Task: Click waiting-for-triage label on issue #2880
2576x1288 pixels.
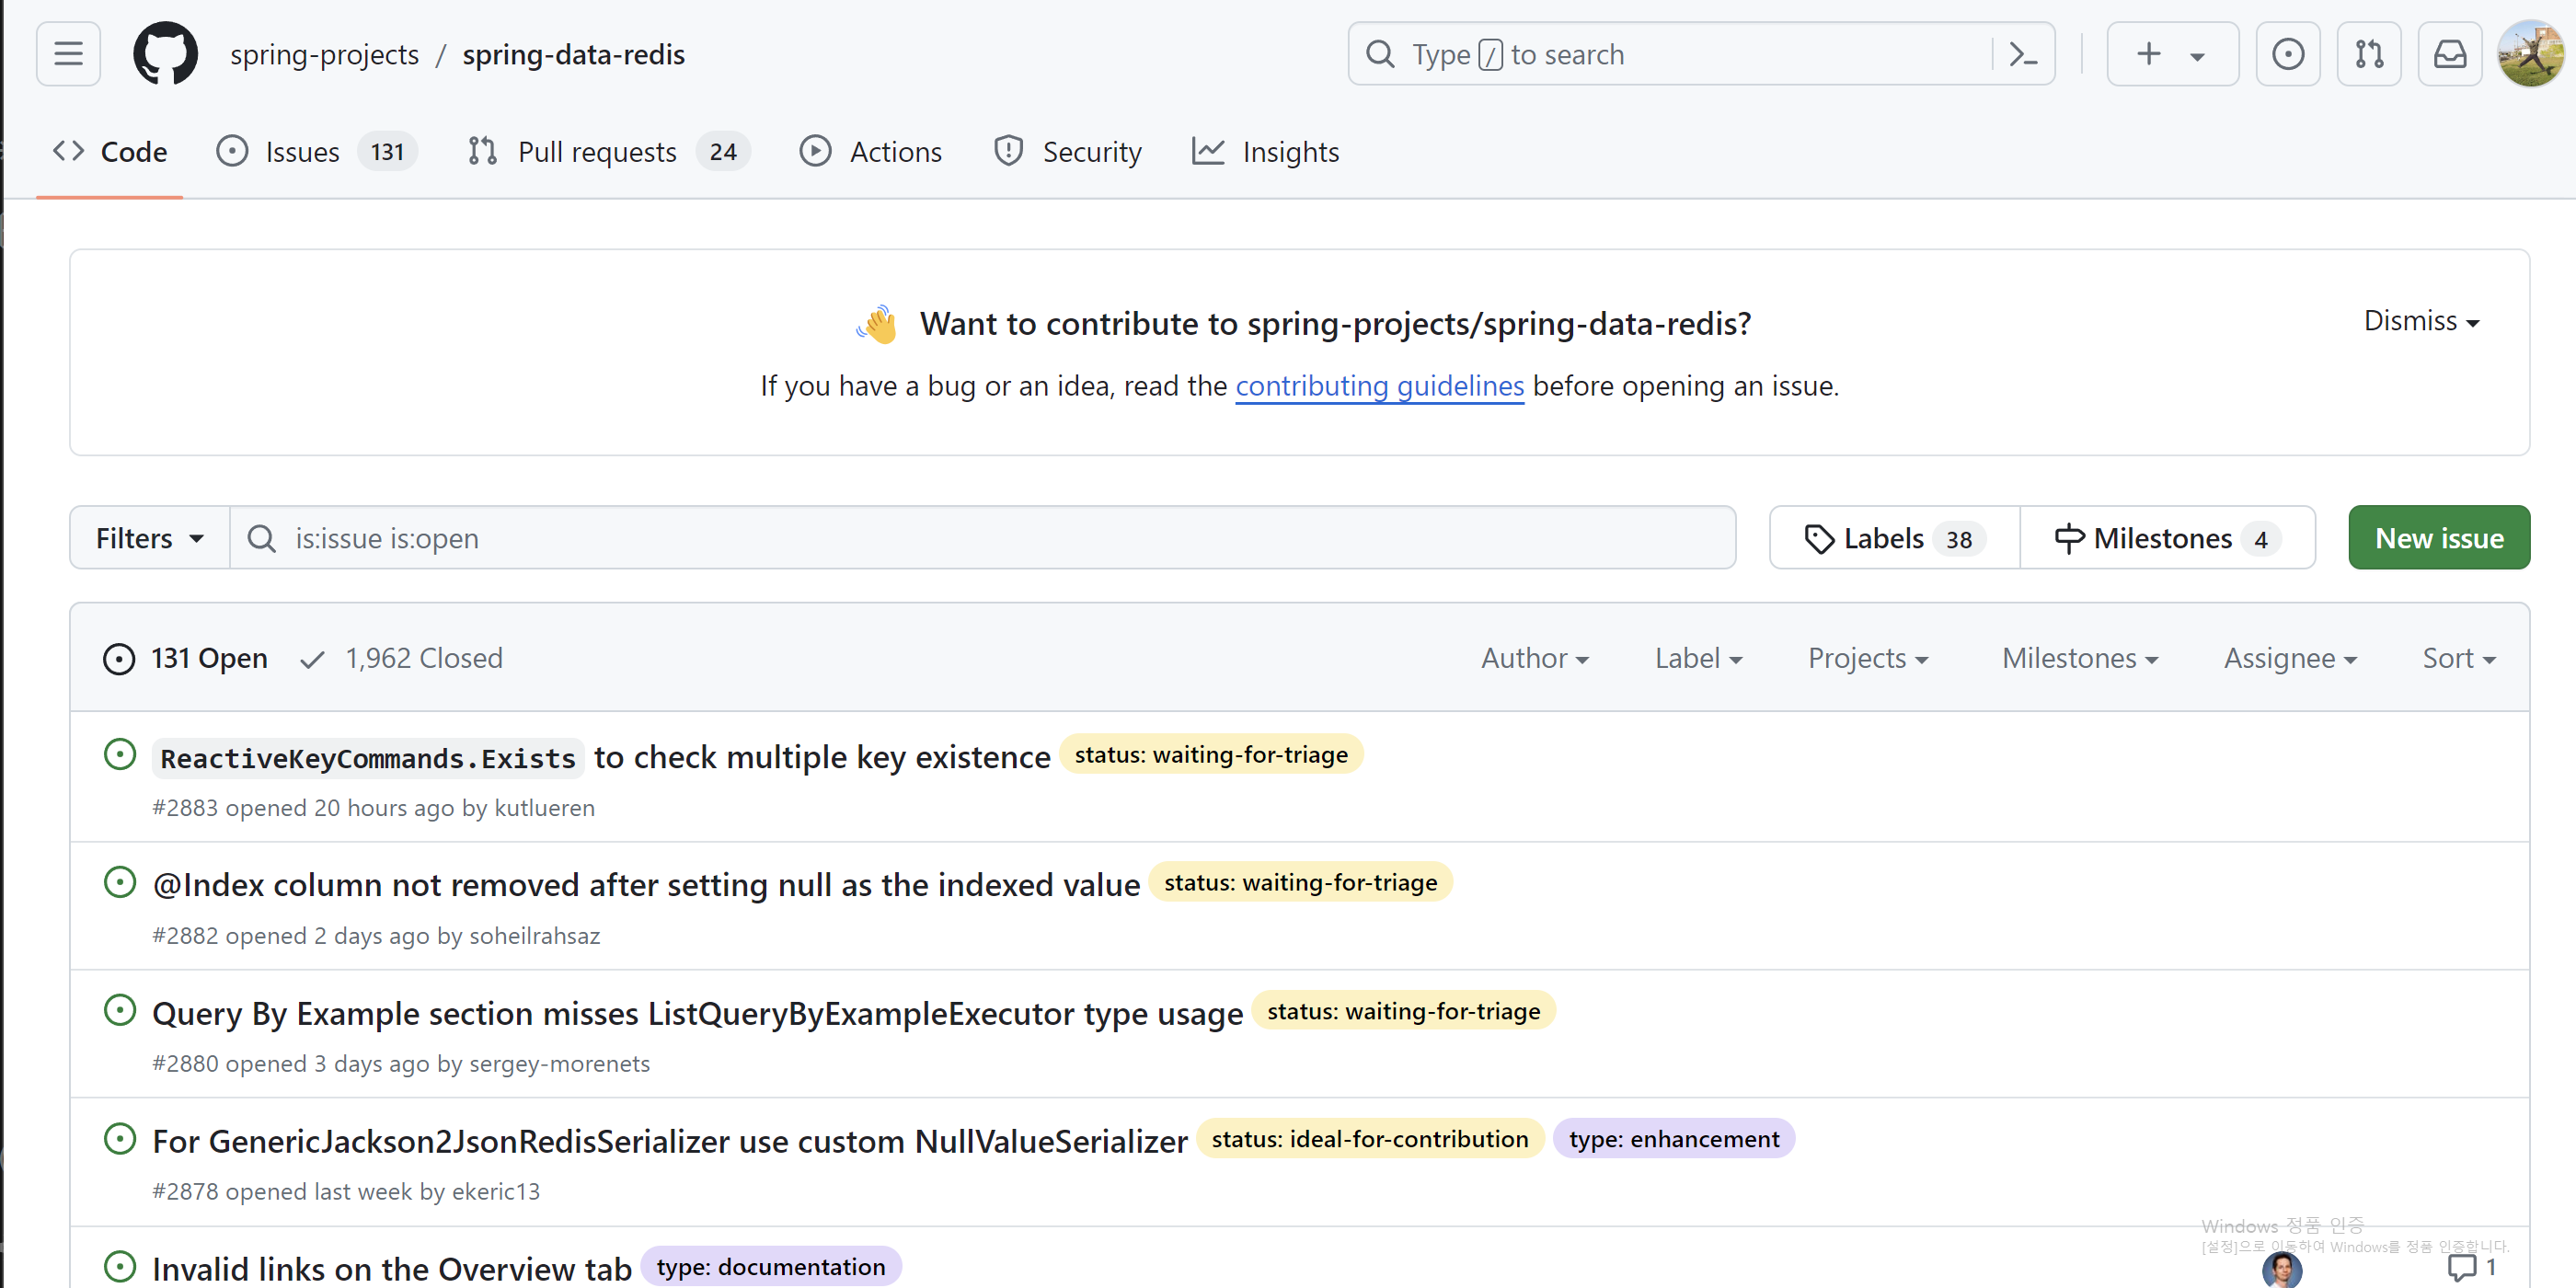Action: click(1403, 1011)
